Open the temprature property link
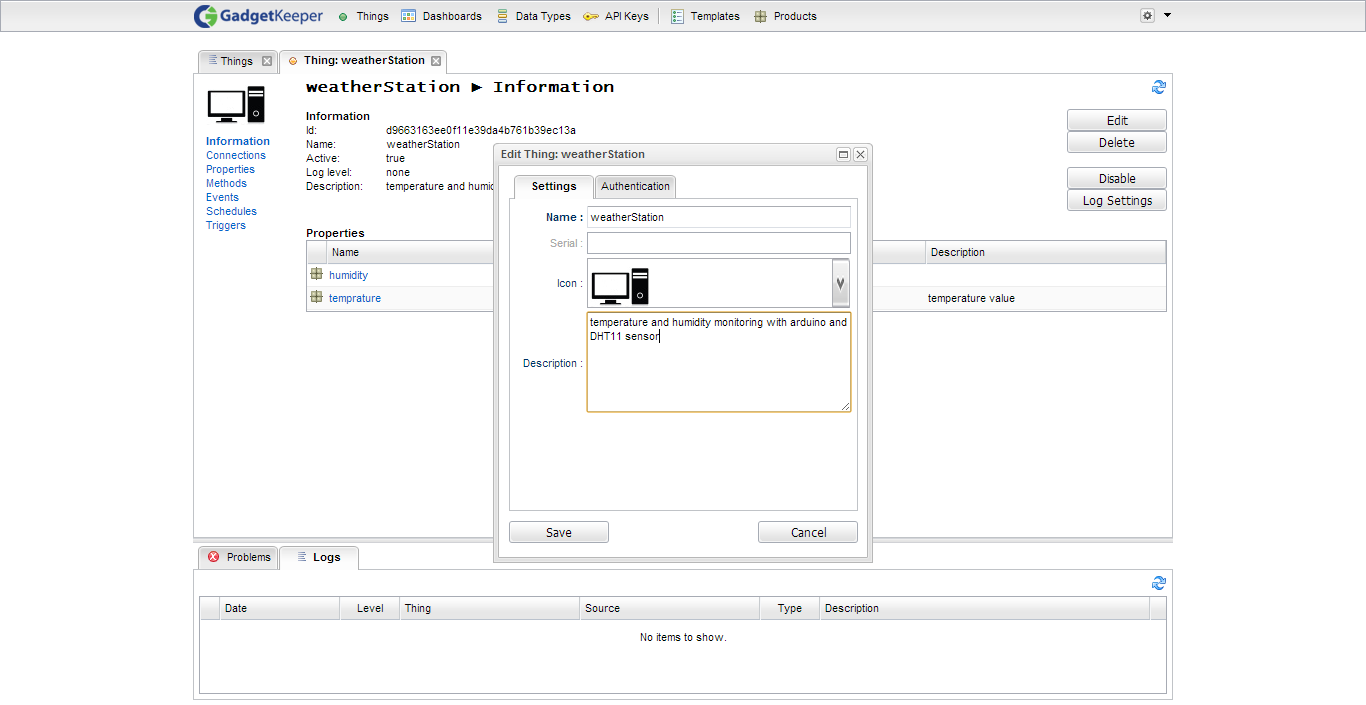1366x705 pixels. [355, 298]
